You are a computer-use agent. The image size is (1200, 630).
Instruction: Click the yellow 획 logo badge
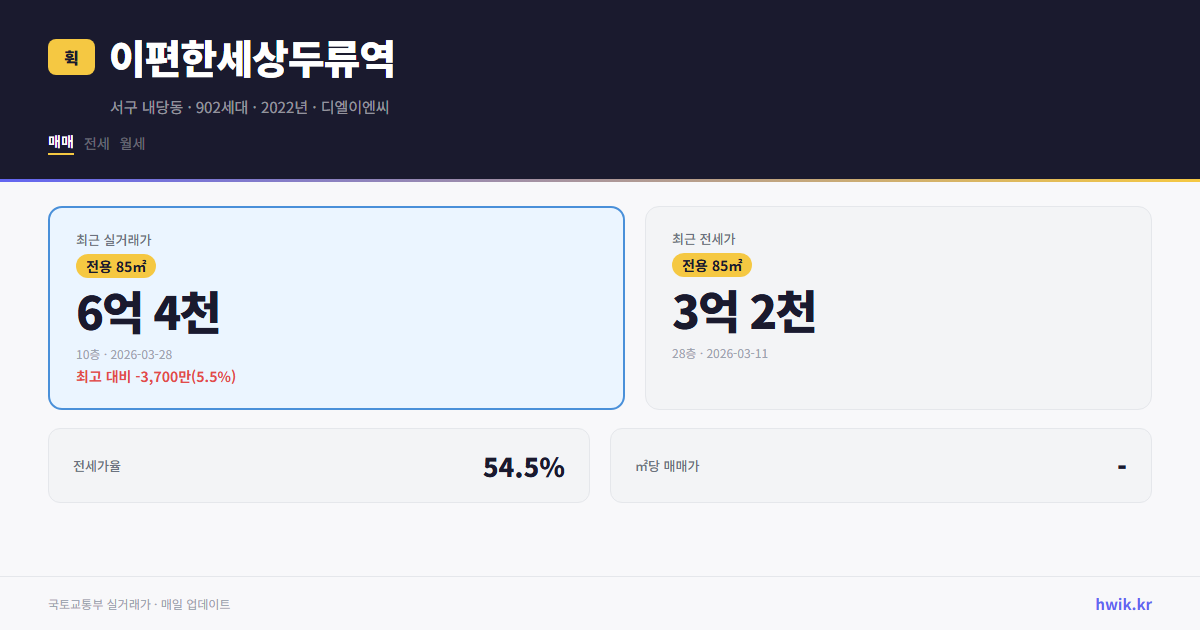[x=66, y=58]
